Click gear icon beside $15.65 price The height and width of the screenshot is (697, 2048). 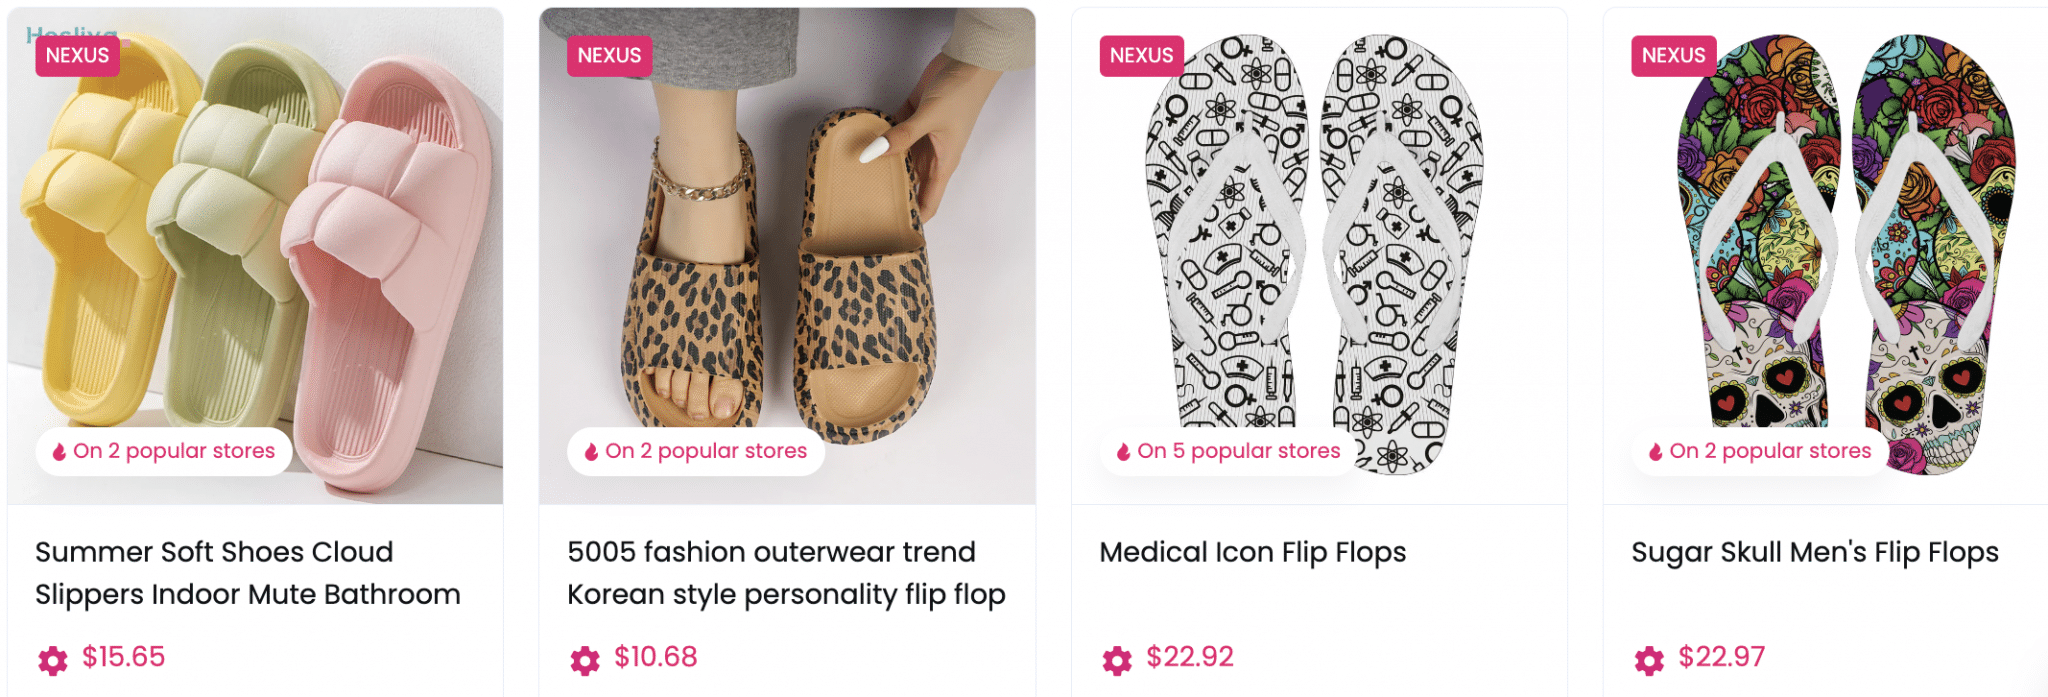pyautogui.click(x=53, y=660)
